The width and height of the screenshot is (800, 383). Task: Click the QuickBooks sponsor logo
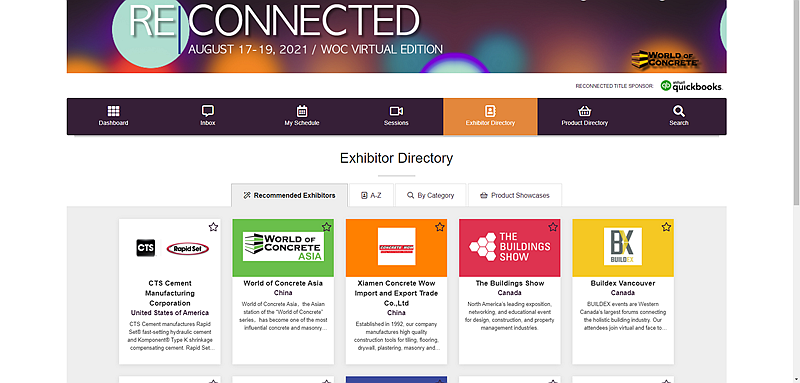click(692, 86)
